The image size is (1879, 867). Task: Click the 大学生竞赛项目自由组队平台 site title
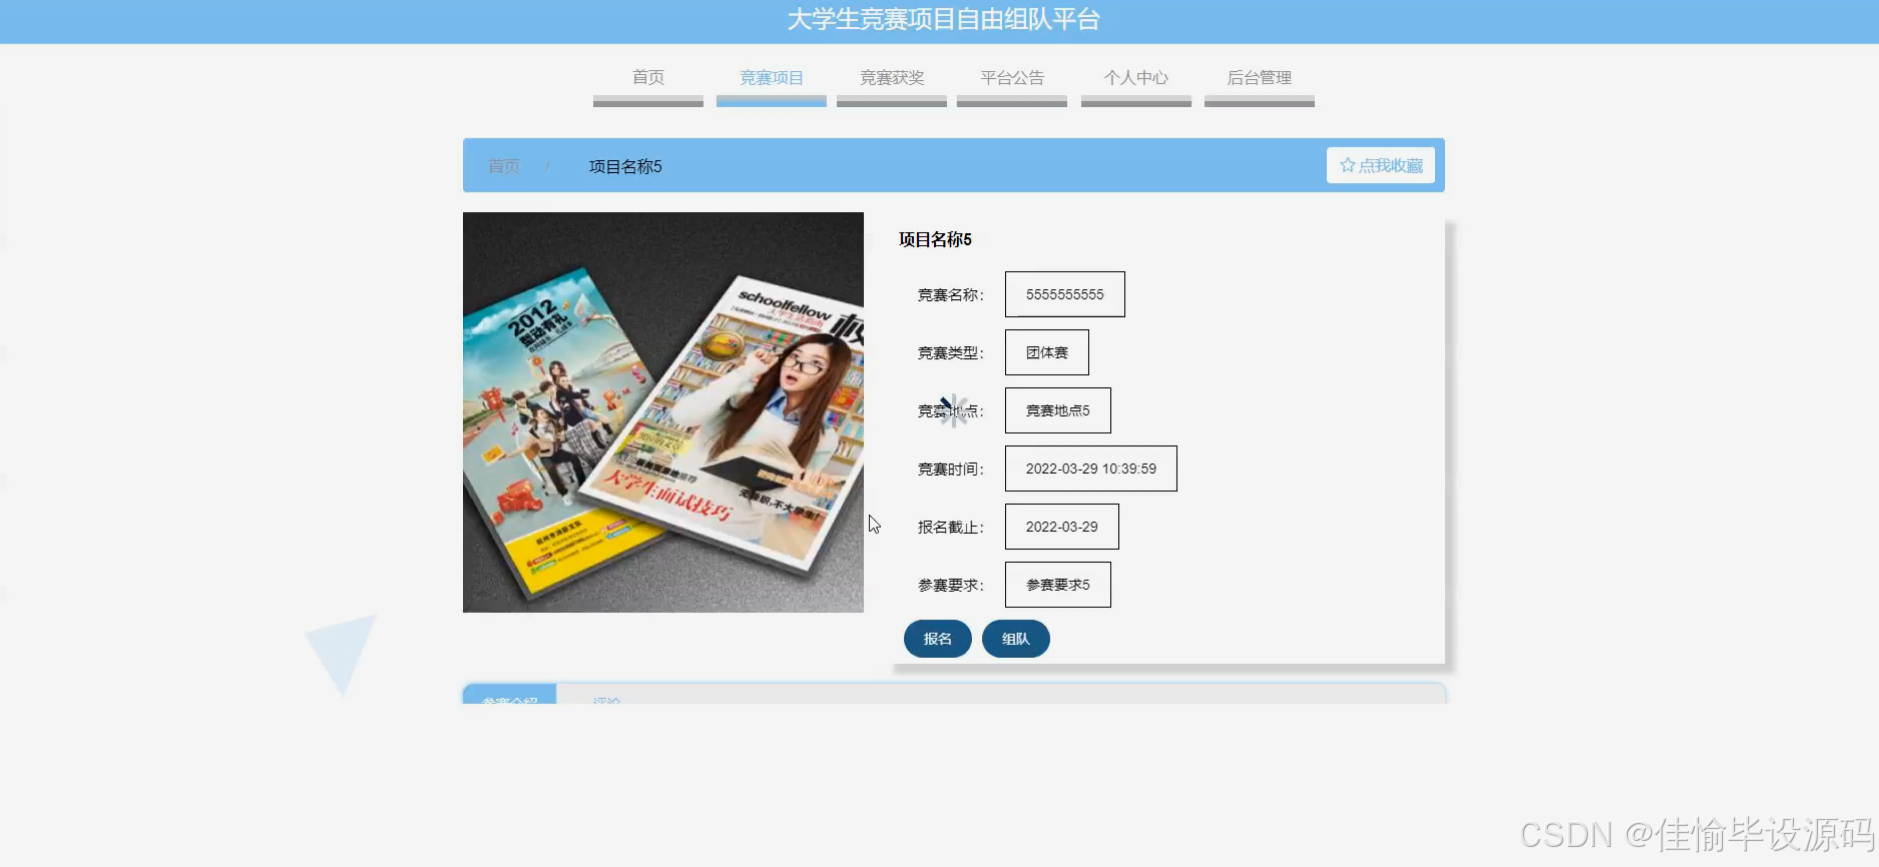tap(943, 20)
